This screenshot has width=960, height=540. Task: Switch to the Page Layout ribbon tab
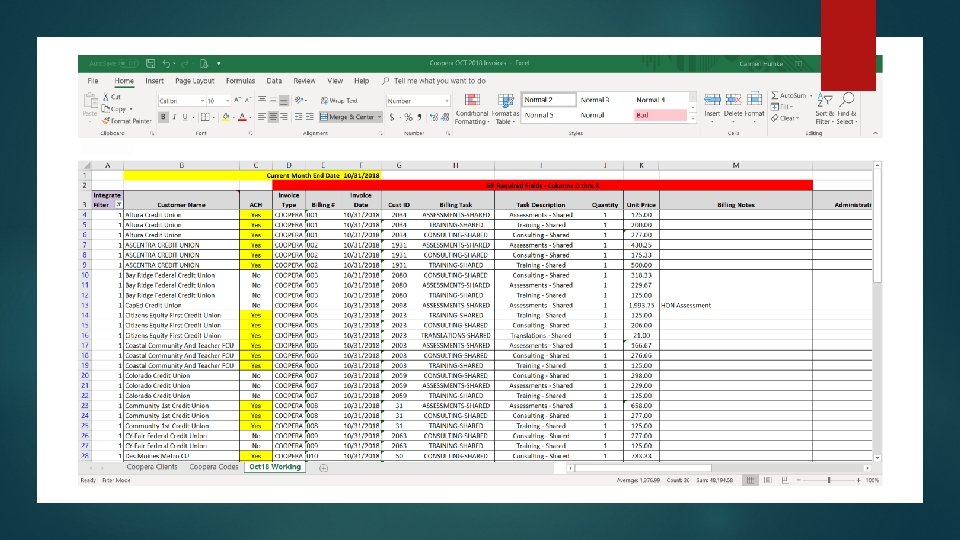tap(195, 81)
